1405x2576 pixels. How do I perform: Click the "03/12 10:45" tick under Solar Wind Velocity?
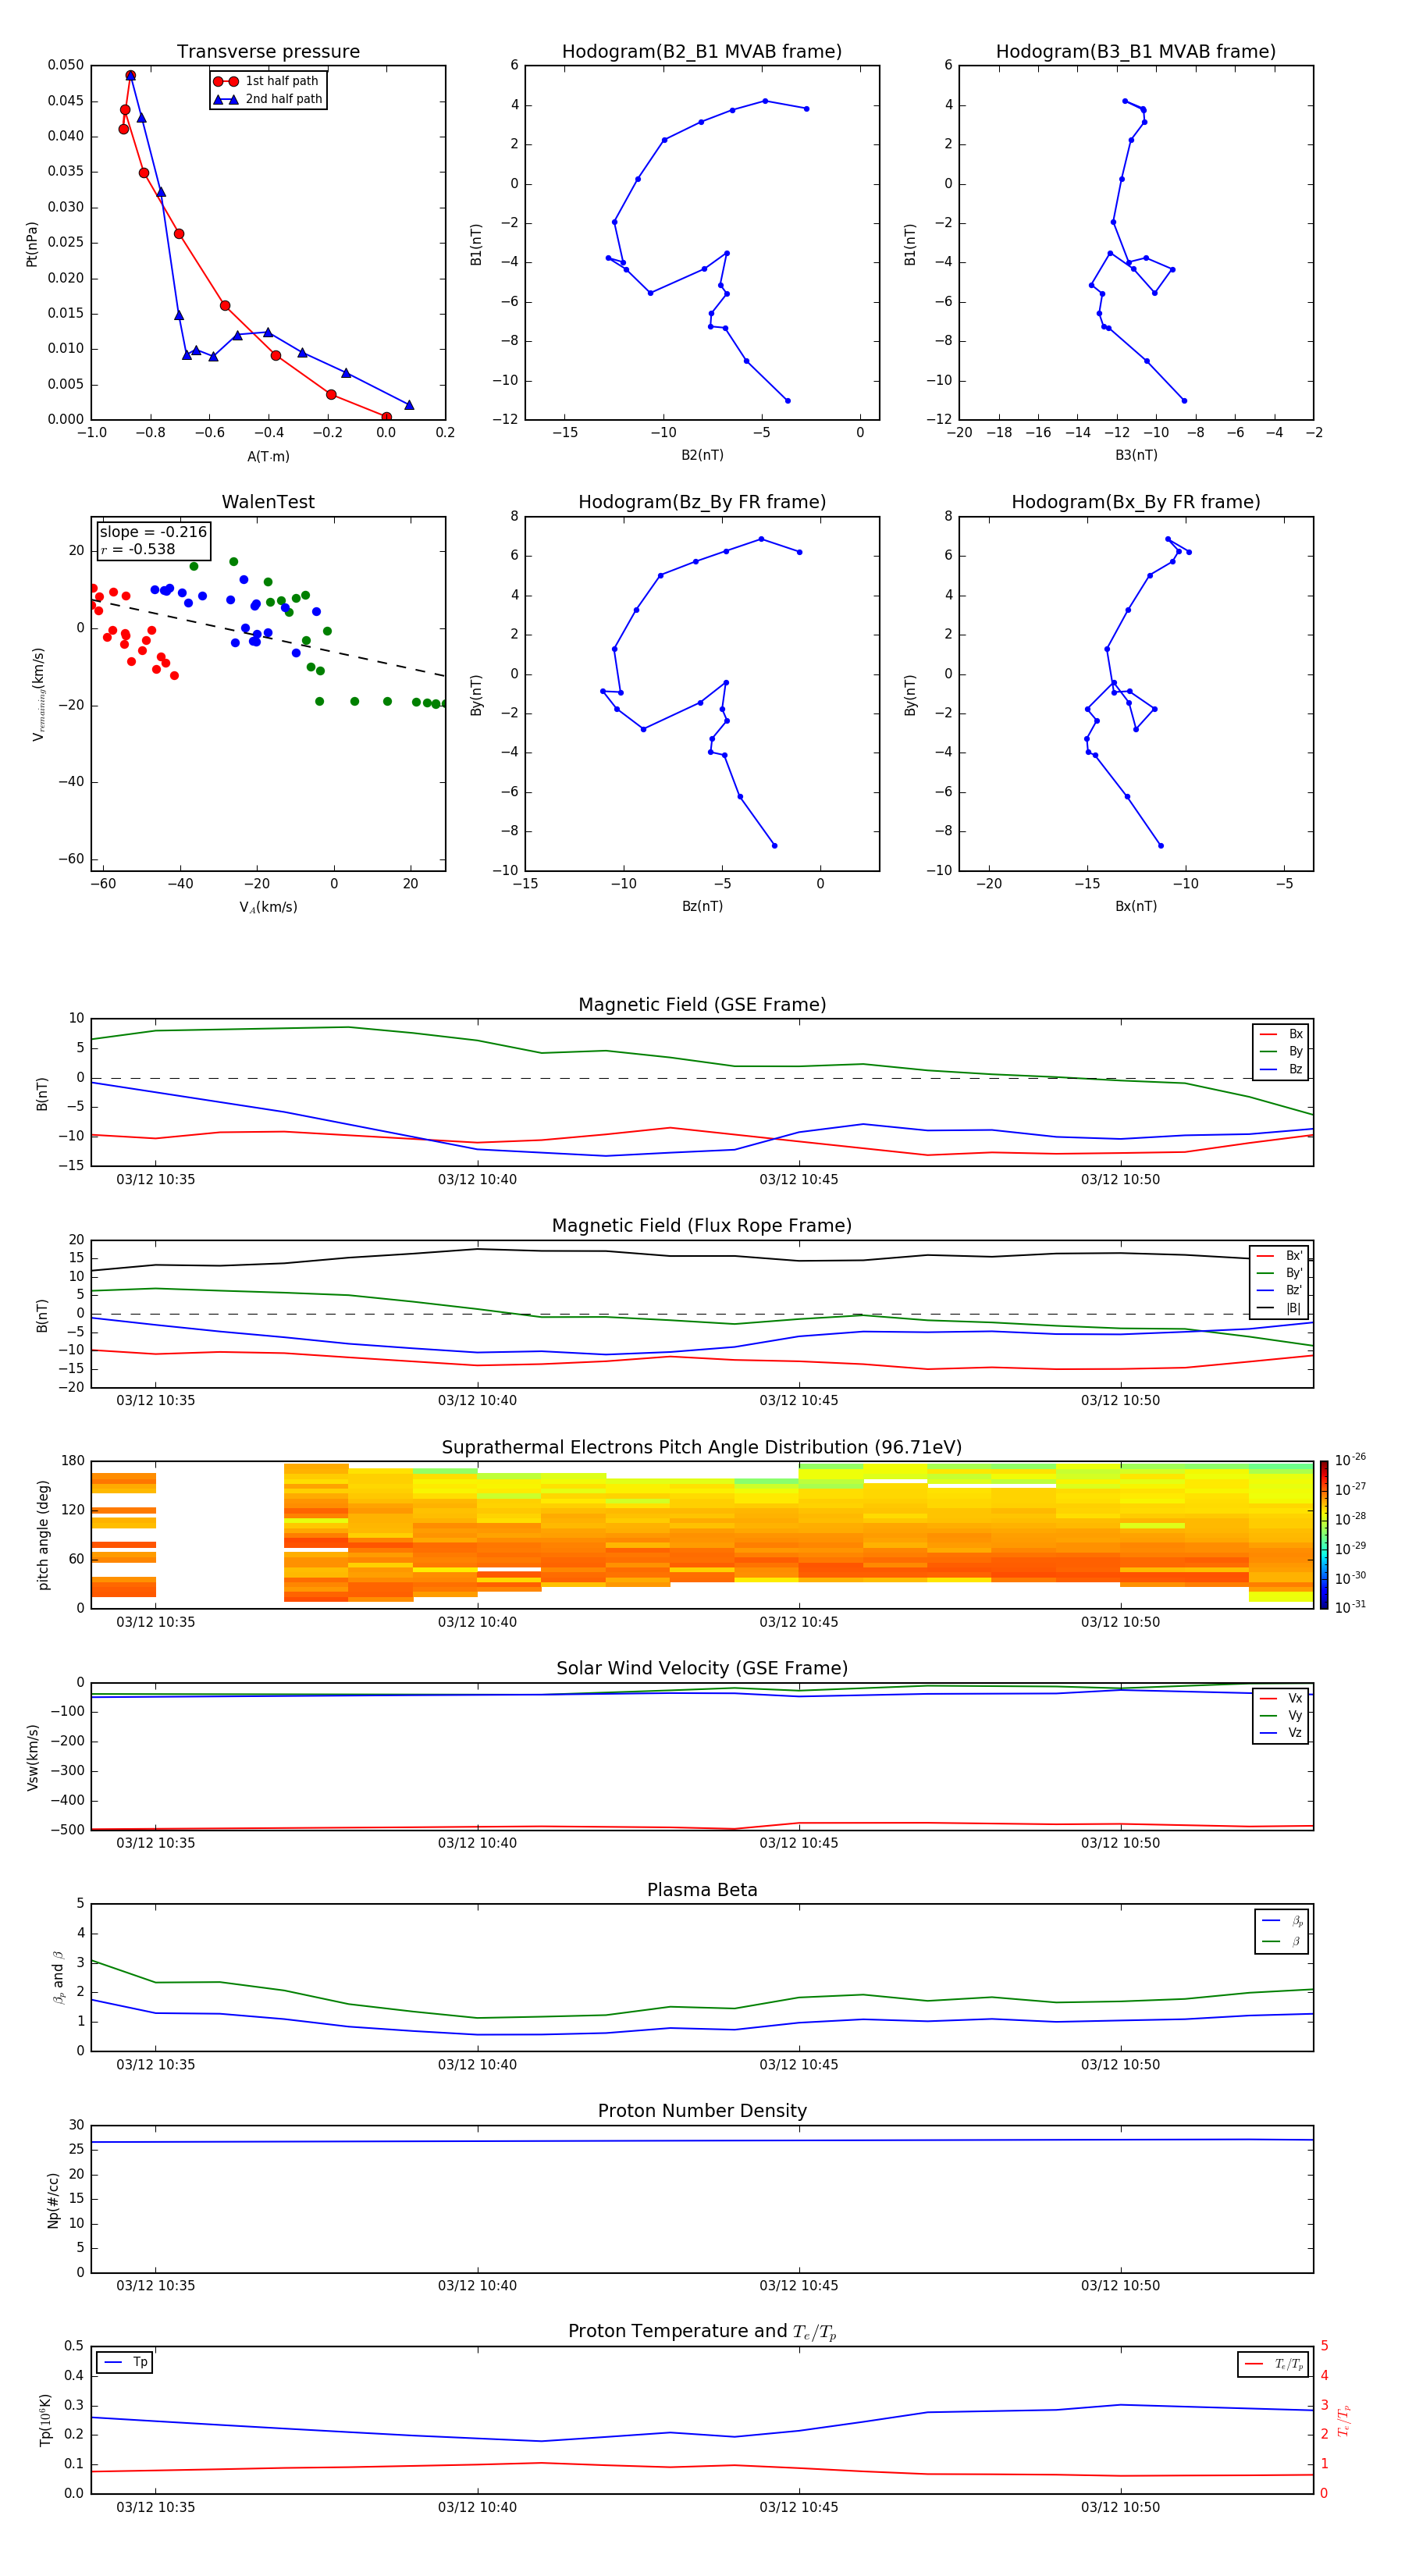798,1843
